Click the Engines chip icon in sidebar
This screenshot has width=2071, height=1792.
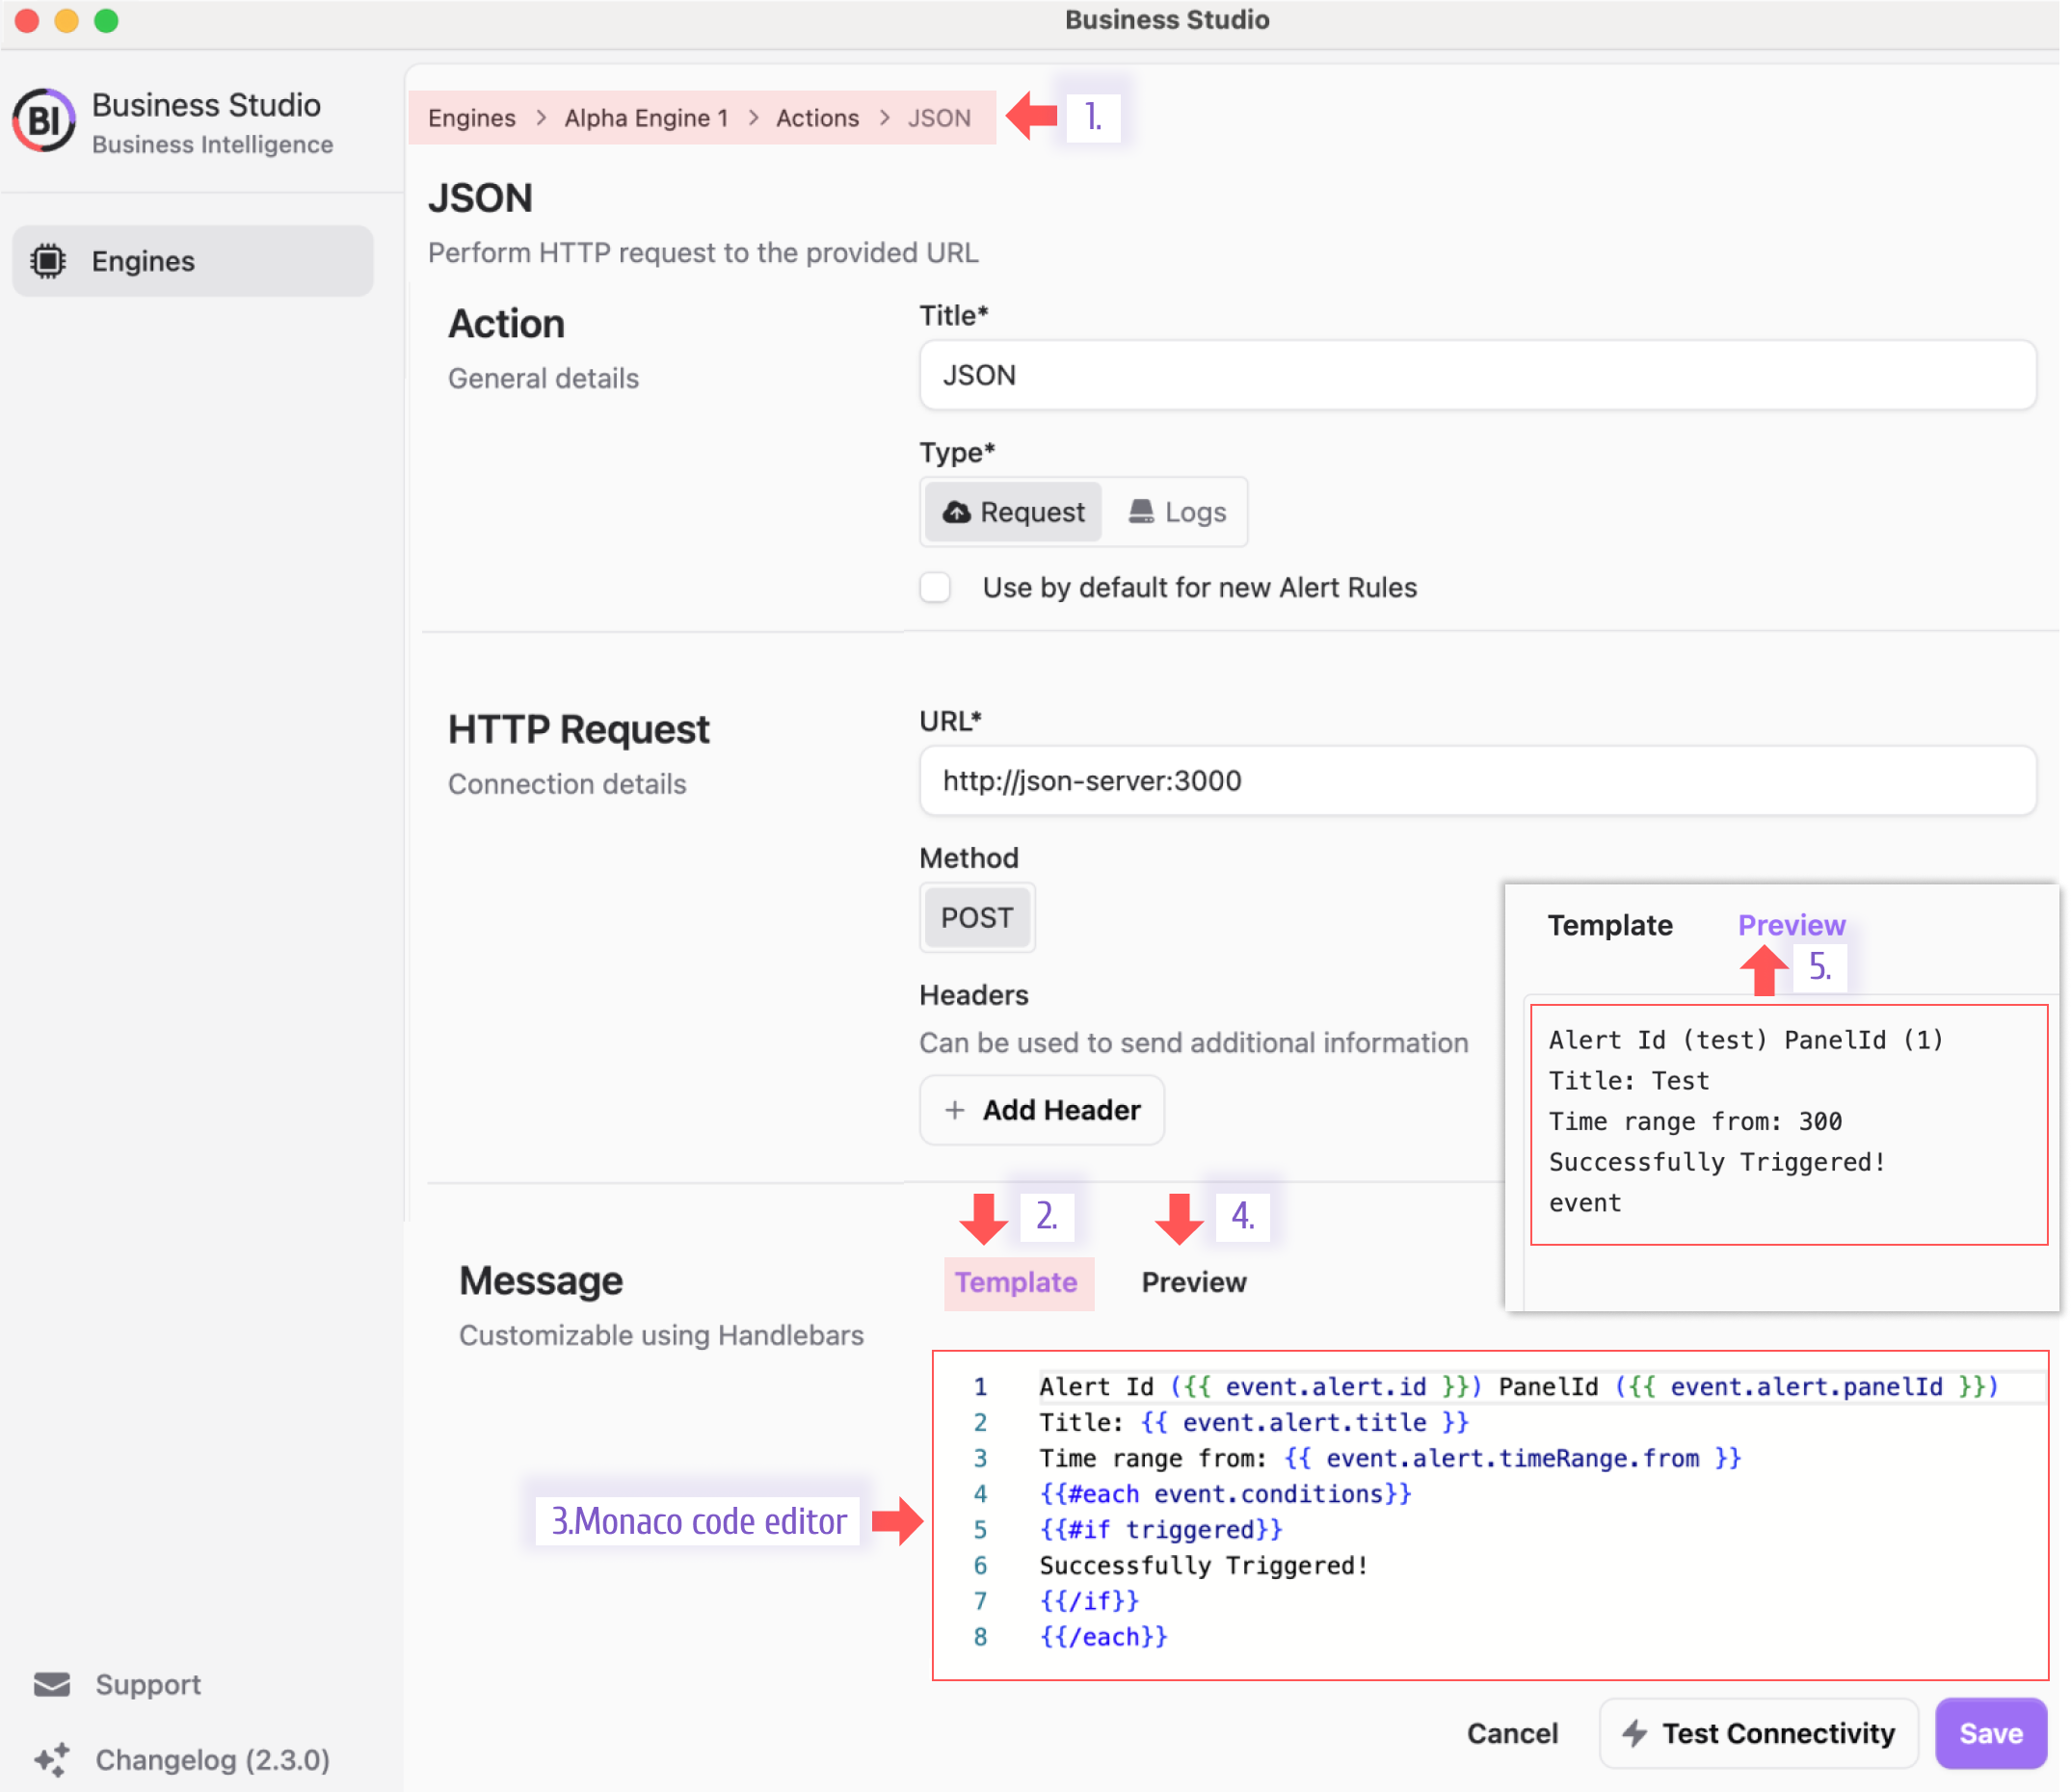coord(47,261)
